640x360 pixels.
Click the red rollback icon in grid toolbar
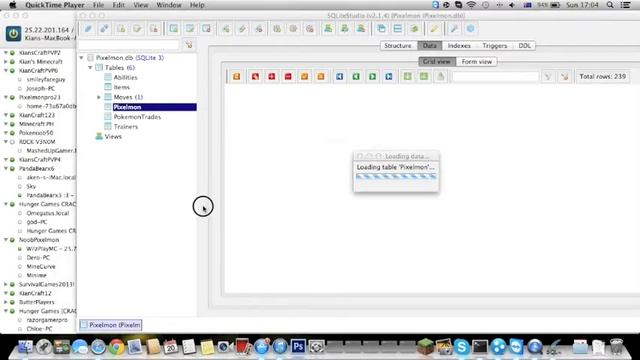[x=255, y=76]
